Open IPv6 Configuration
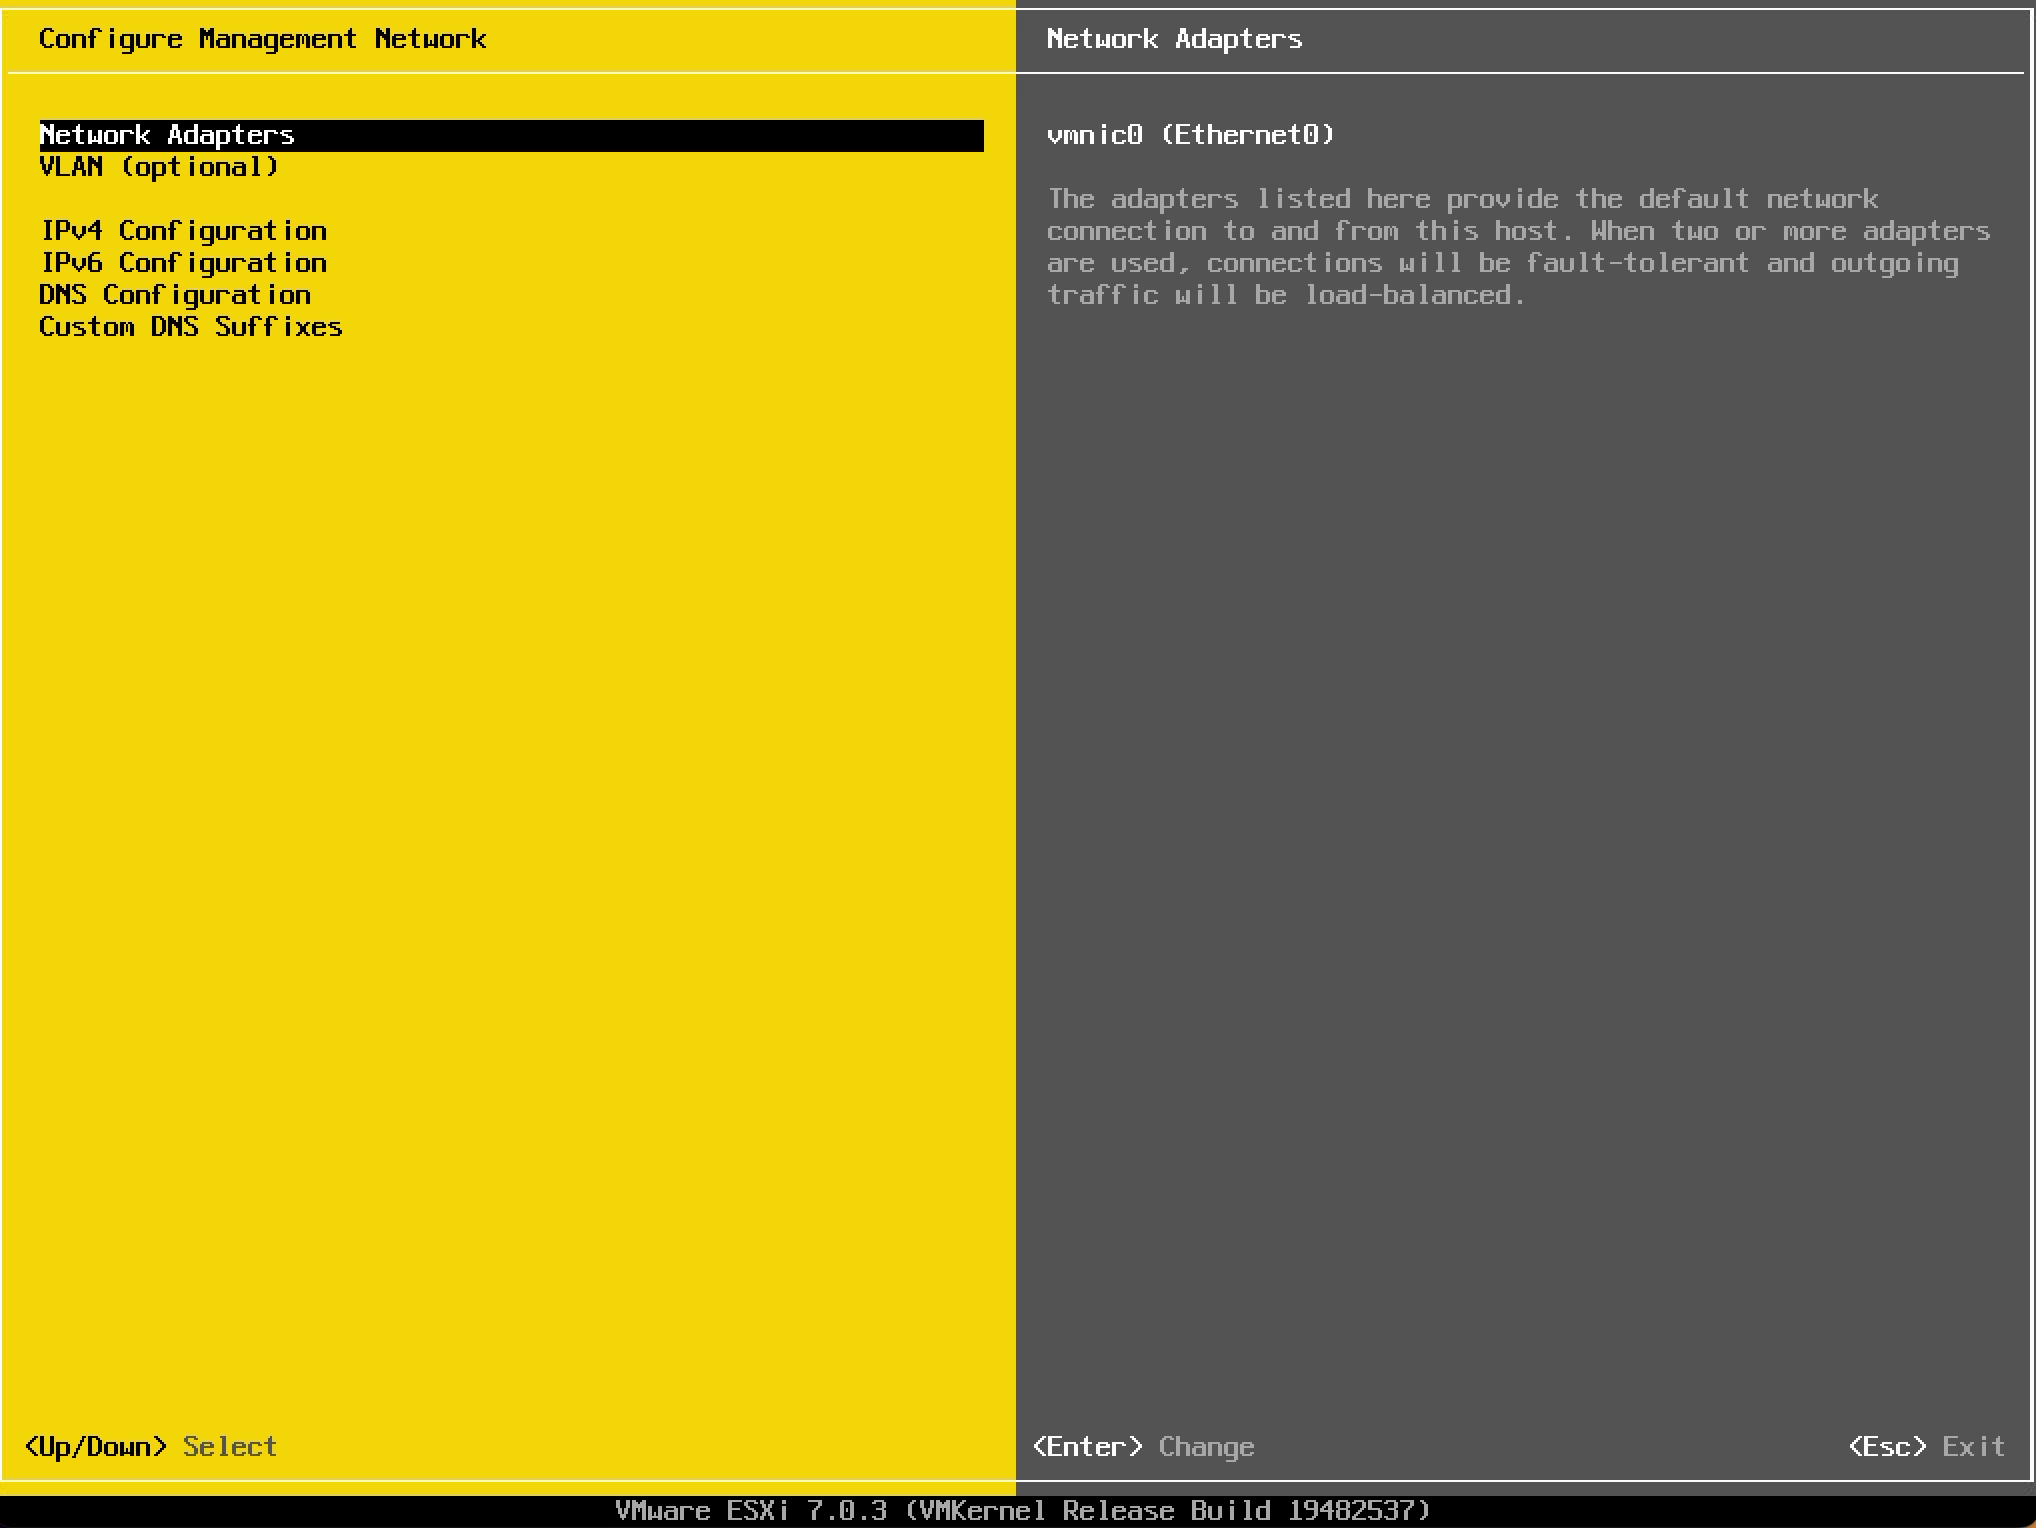This screenshot has width=2036, height=1528. pyautogui.click(x=183, y=263)
